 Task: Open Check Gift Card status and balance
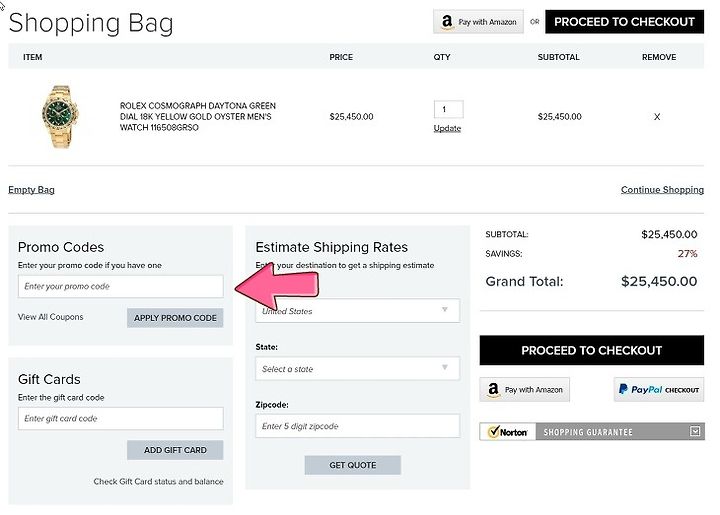158,481
